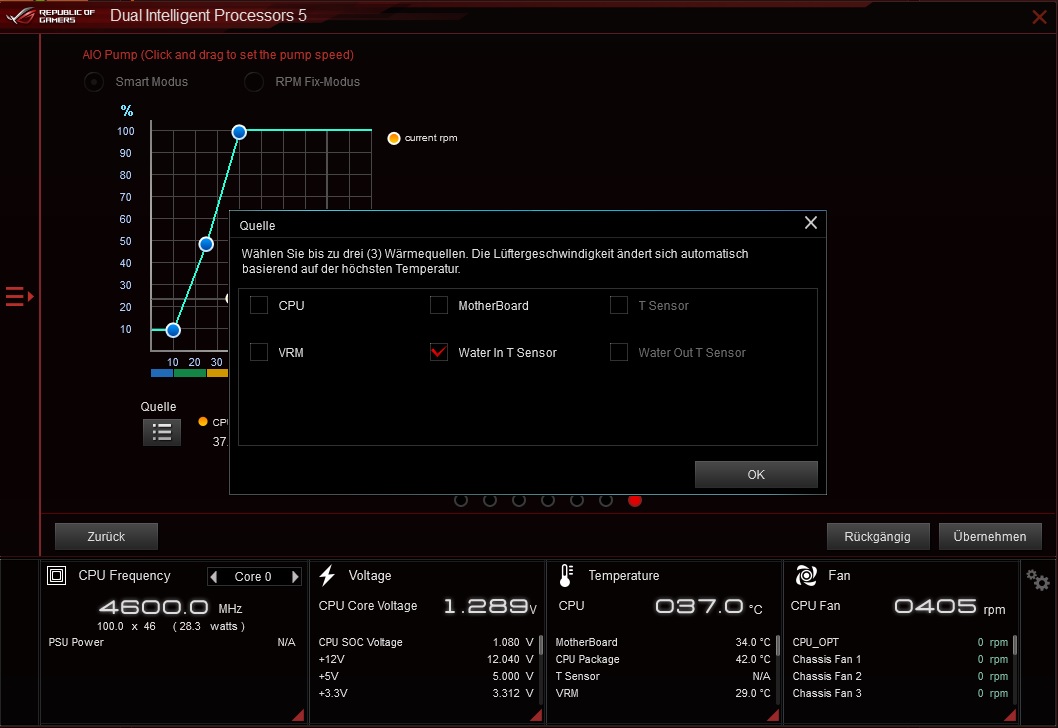The image size is (1058, 728).
Task: Open the Quelle source list icon
Action: pos(162,432)
